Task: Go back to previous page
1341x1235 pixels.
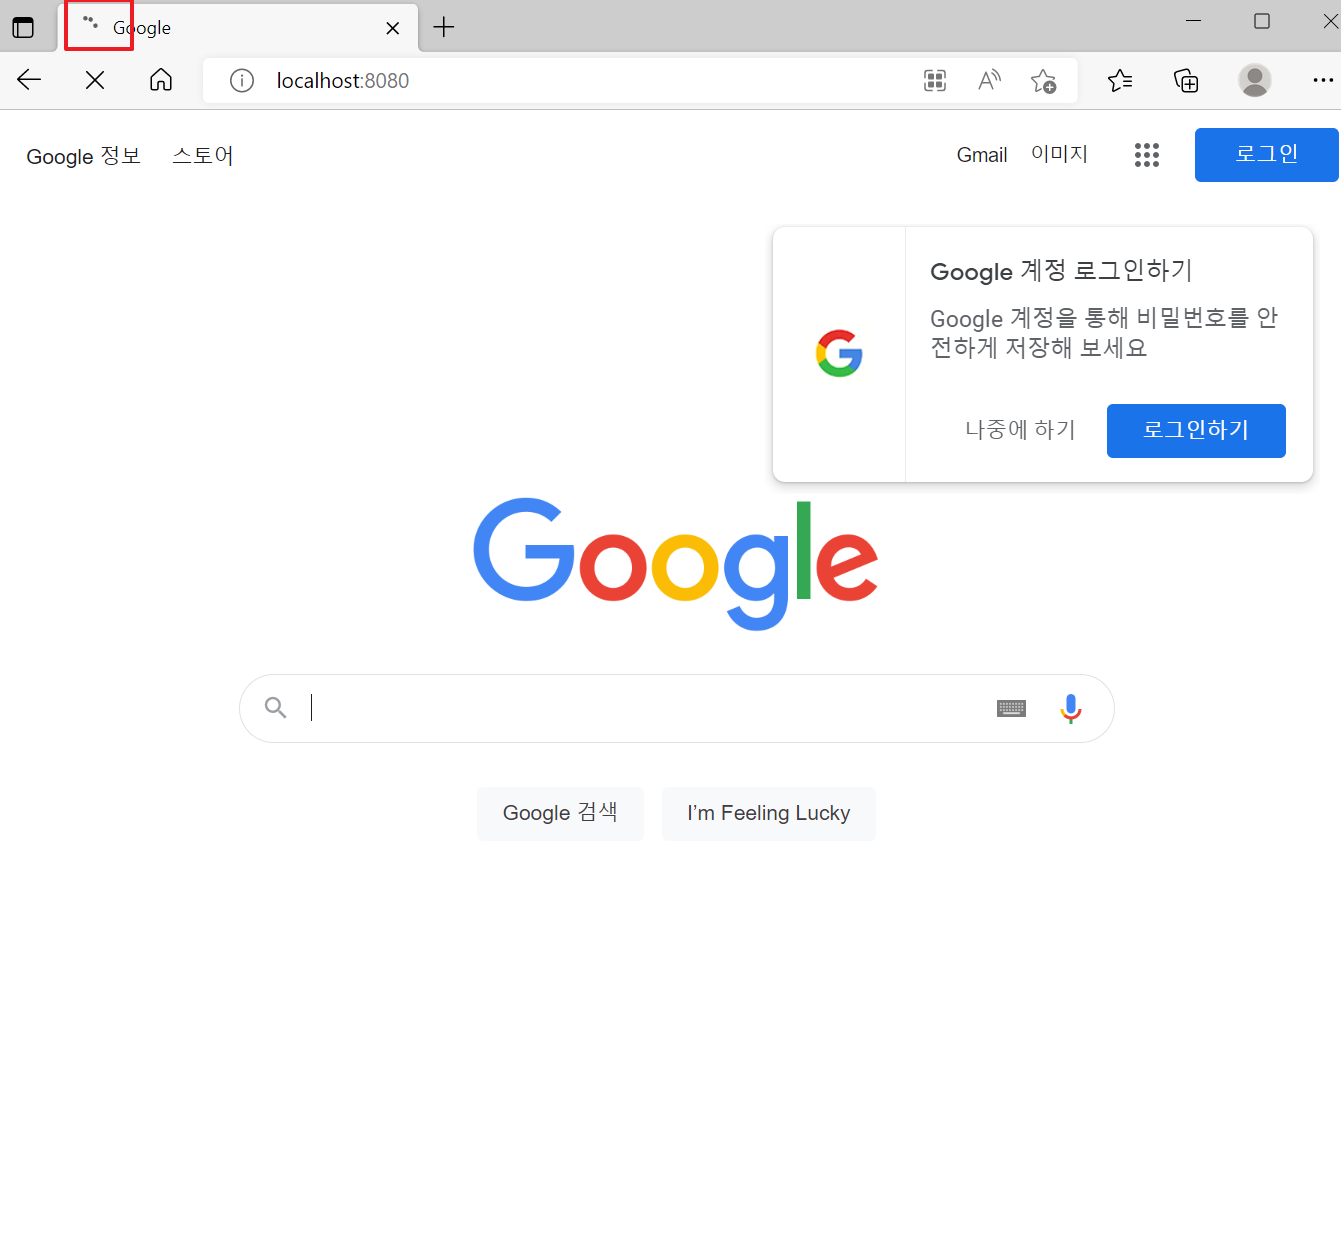Action: [29, 80]
